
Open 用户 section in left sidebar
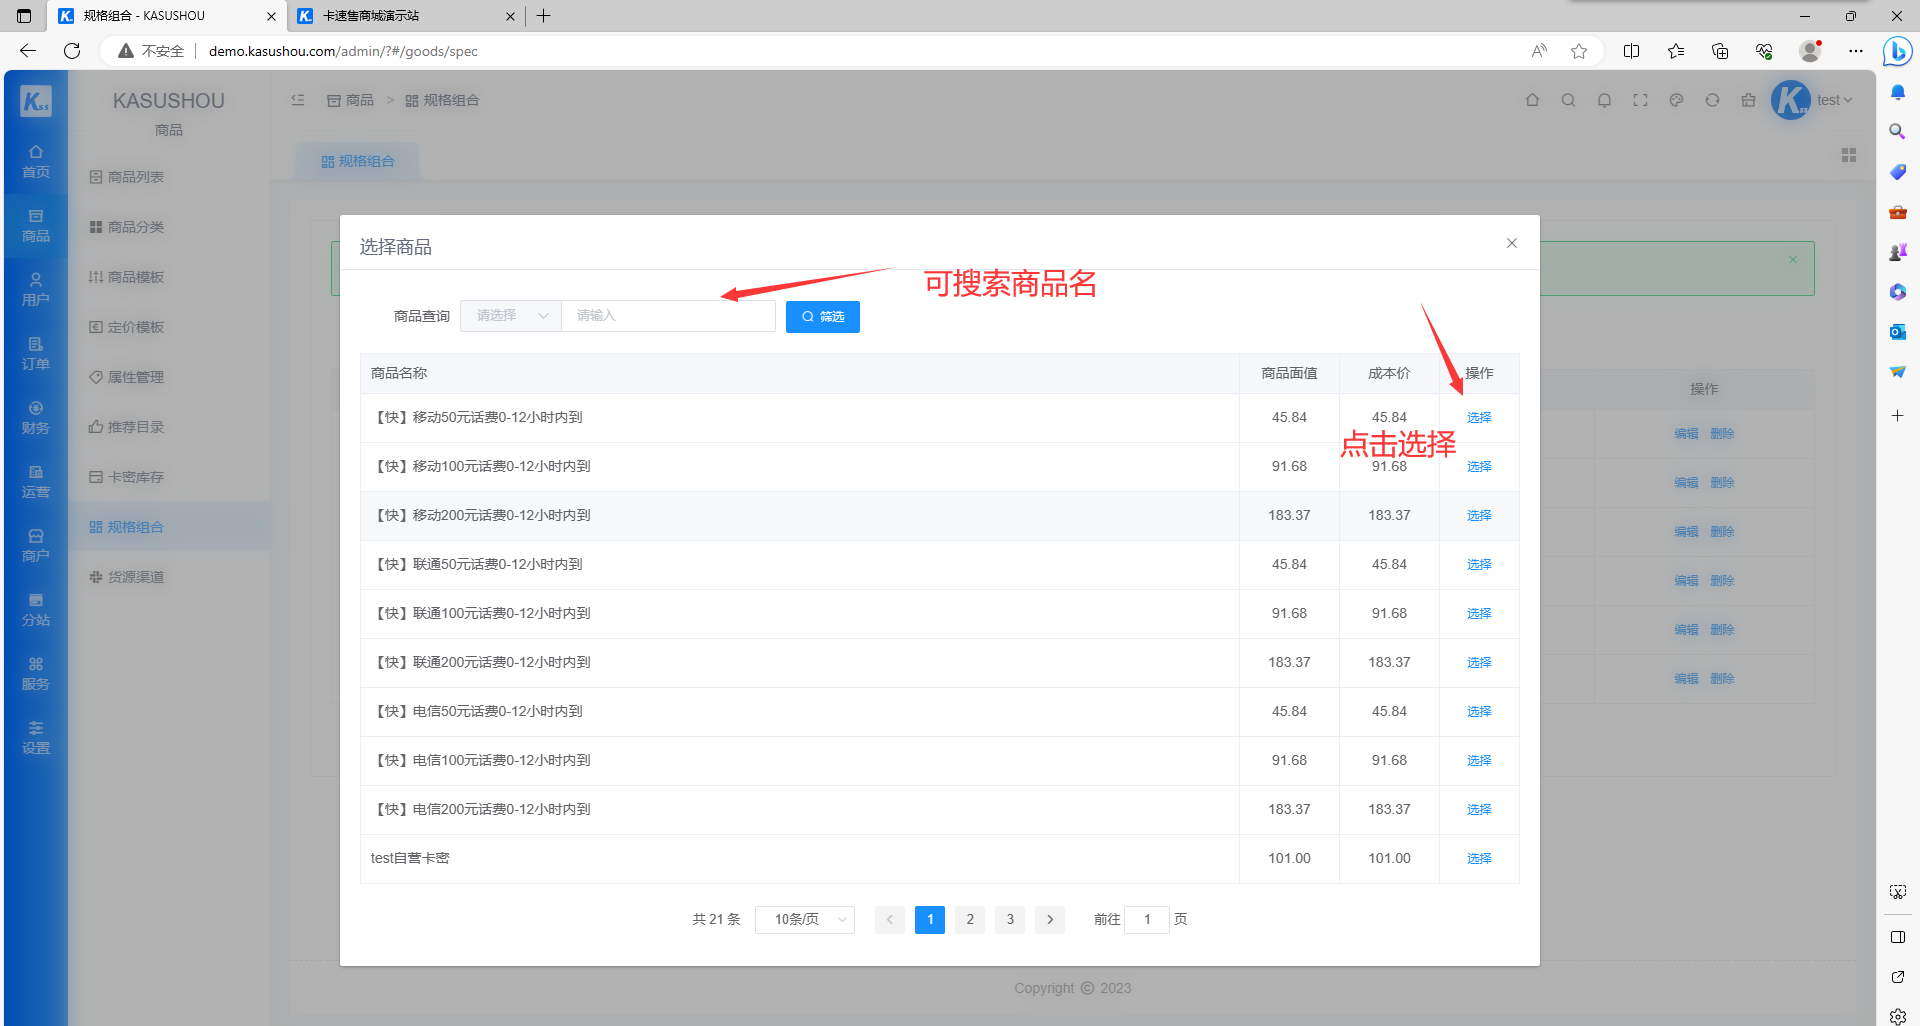(x=36, y=290)
